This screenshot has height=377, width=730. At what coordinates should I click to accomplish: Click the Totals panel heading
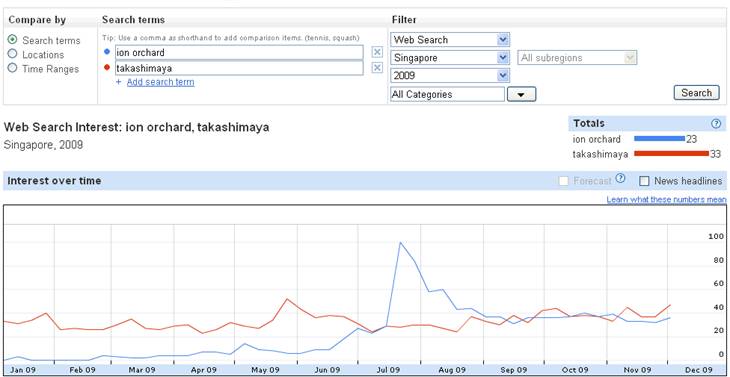coord(589,123)
